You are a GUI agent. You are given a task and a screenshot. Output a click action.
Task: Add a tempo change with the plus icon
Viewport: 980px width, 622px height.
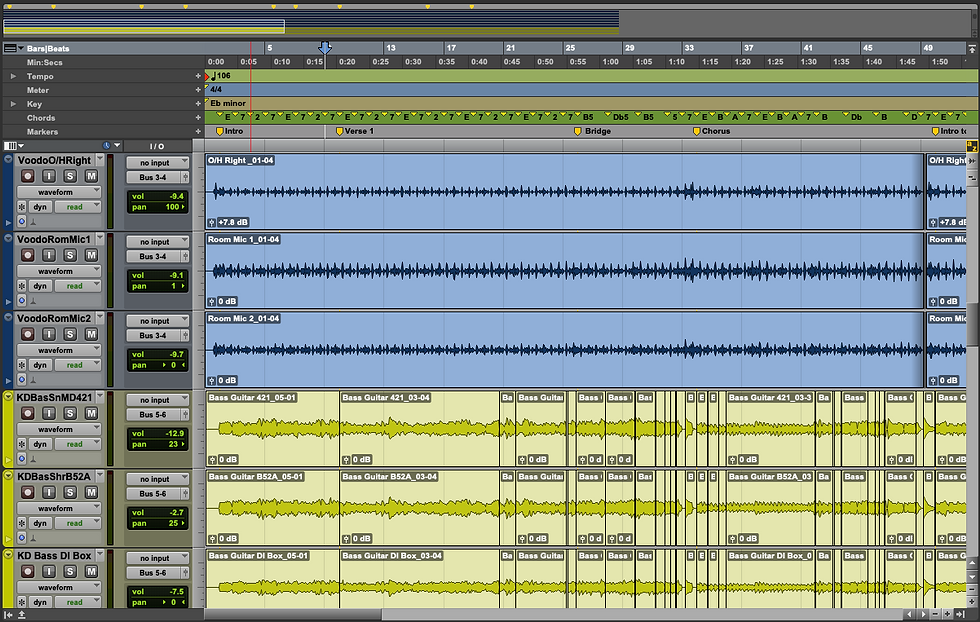click(x=198, y=76)
